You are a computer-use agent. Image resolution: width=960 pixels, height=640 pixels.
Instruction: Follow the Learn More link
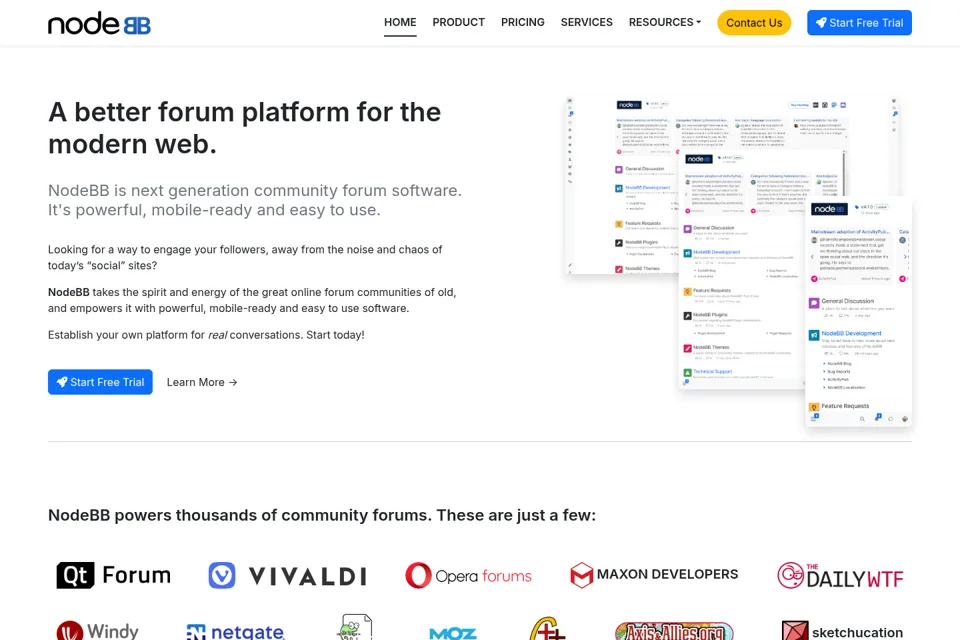(201, 382)
